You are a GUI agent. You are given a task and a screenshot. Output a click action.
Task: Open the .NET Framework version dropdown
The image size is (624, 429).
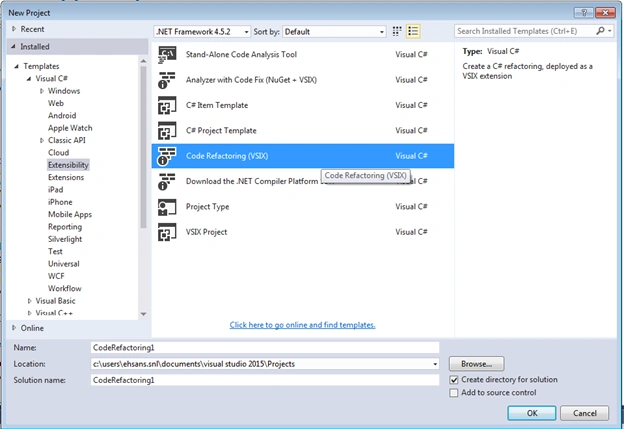(202, 31)
